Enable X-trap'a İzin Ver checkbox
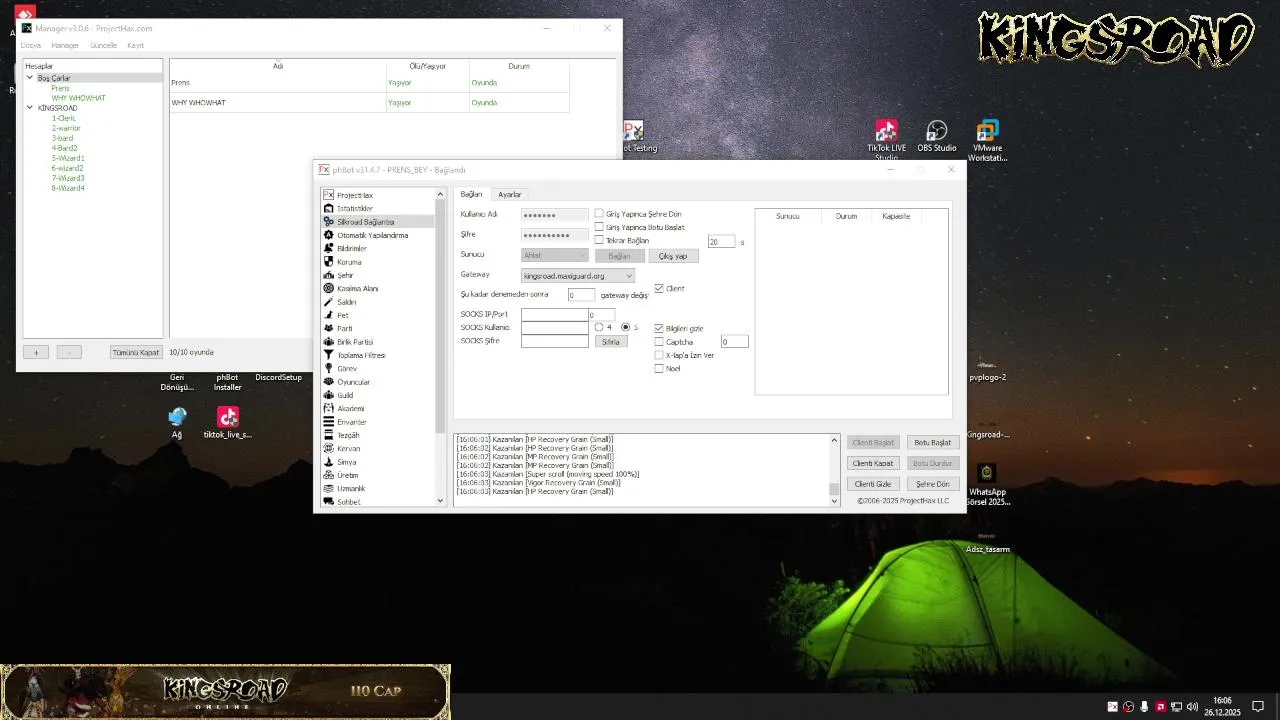Viewport: 1280px width, 720px height. point(659,355)
